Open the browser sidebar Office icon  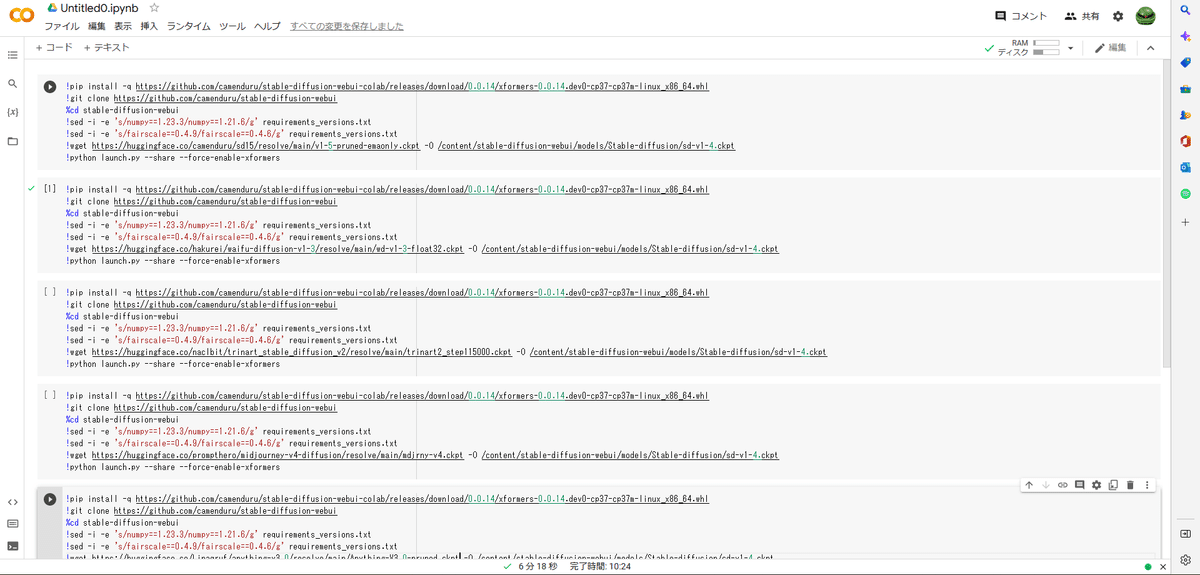1185,141
